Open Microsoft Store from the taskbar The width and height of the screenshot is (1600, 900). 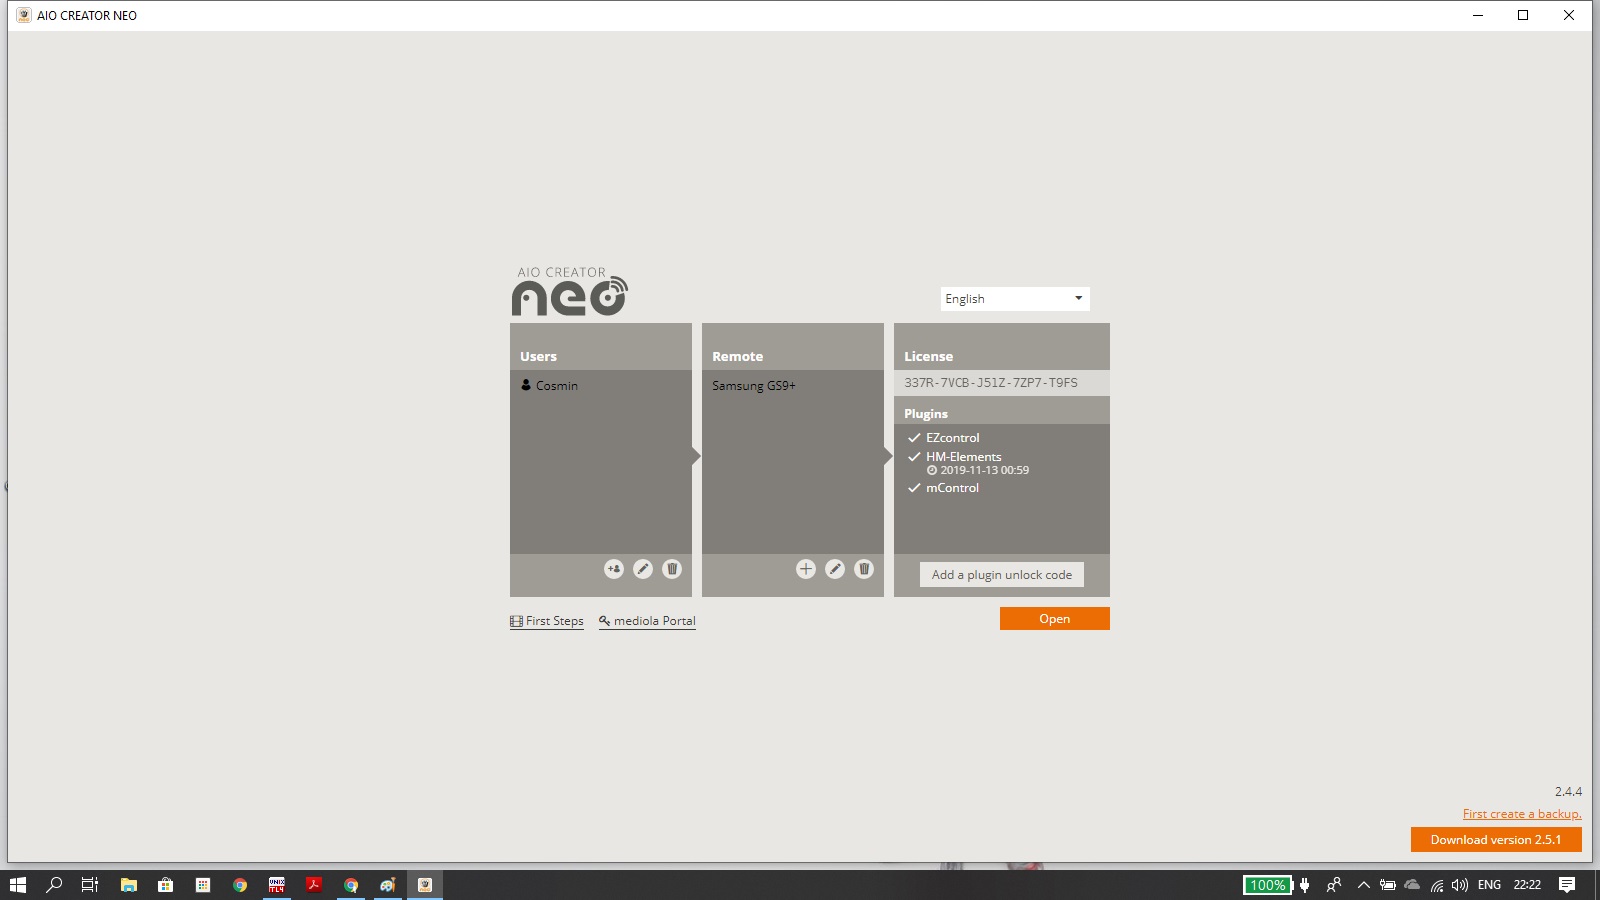pos(166,885)
